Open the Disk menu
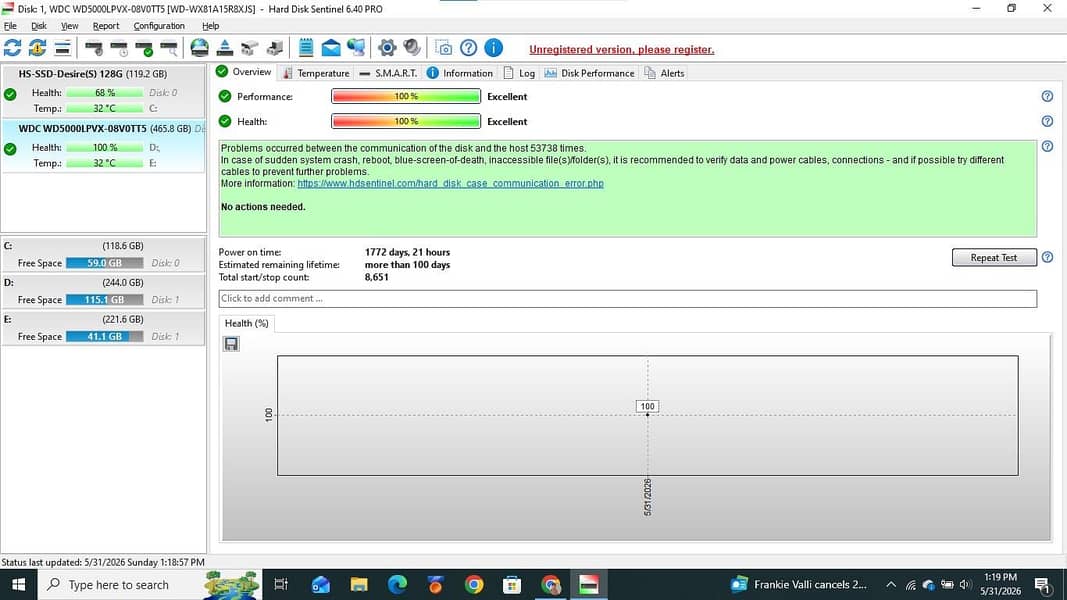The height and width of the screenshot is (600, 1067). click(x=39, y=26)
